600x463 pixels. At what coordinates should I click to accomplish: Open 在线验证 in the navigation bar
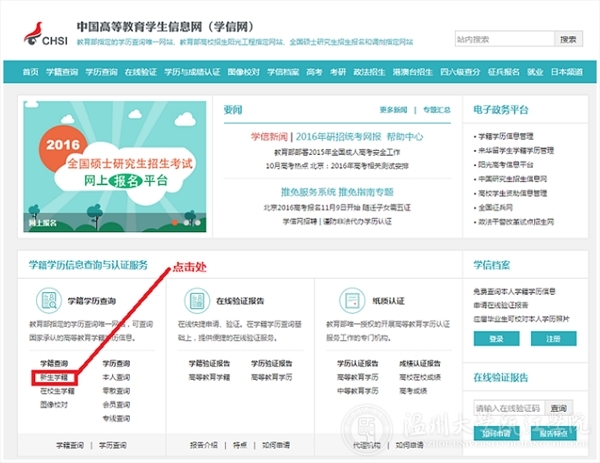coord(140,72)
